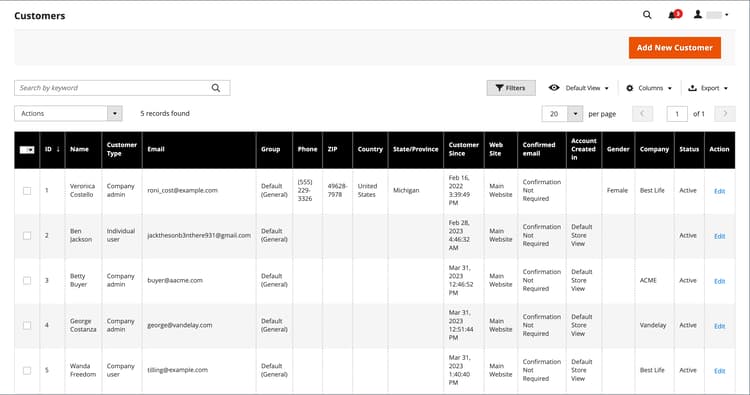
Task: Check the Wanda Freedom row checkbox
Action: tap(27, 371)
